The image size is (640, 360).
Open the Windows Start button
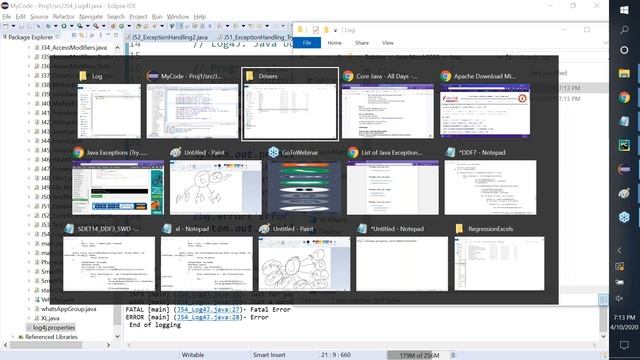(x=624, y=10)
